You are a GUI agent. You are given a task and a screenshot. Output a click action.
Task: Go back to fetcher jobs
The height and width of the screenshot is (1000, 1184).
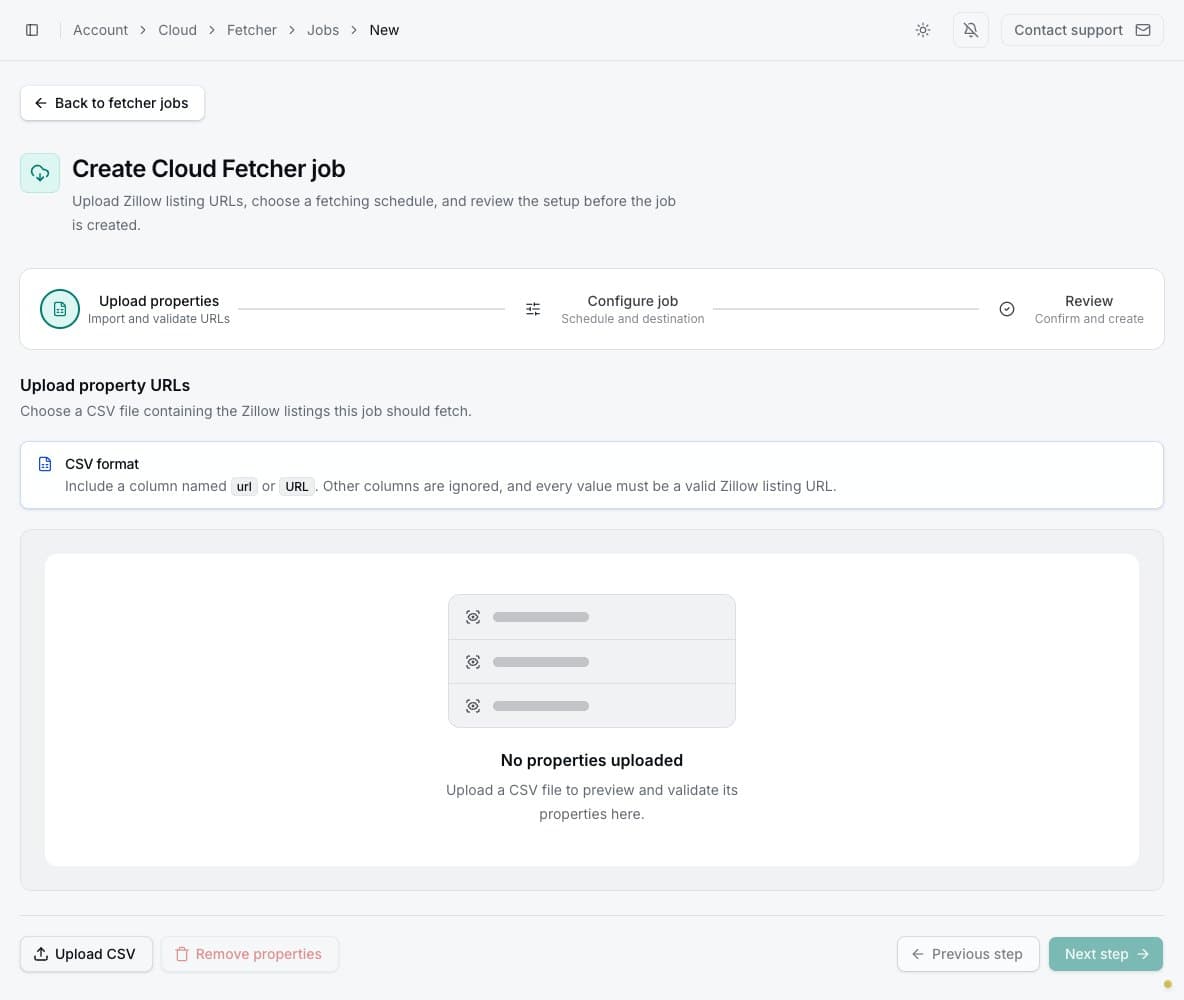113,103
